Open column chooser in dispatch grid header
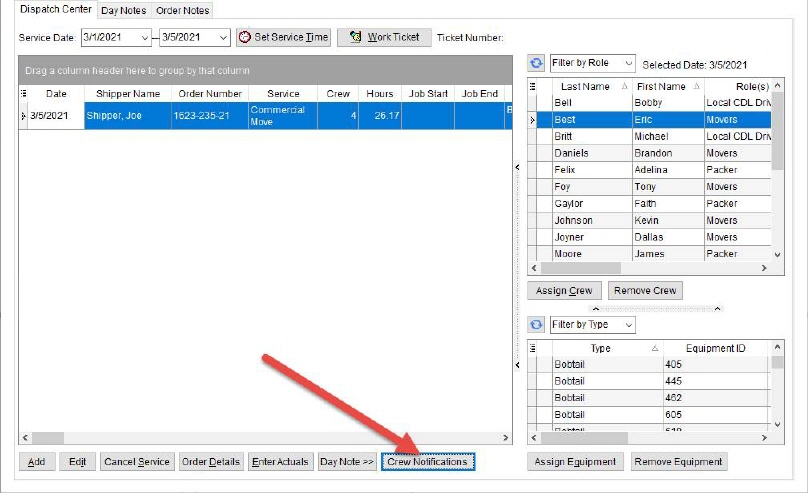The image size is (808, 493). pos(24,93)
